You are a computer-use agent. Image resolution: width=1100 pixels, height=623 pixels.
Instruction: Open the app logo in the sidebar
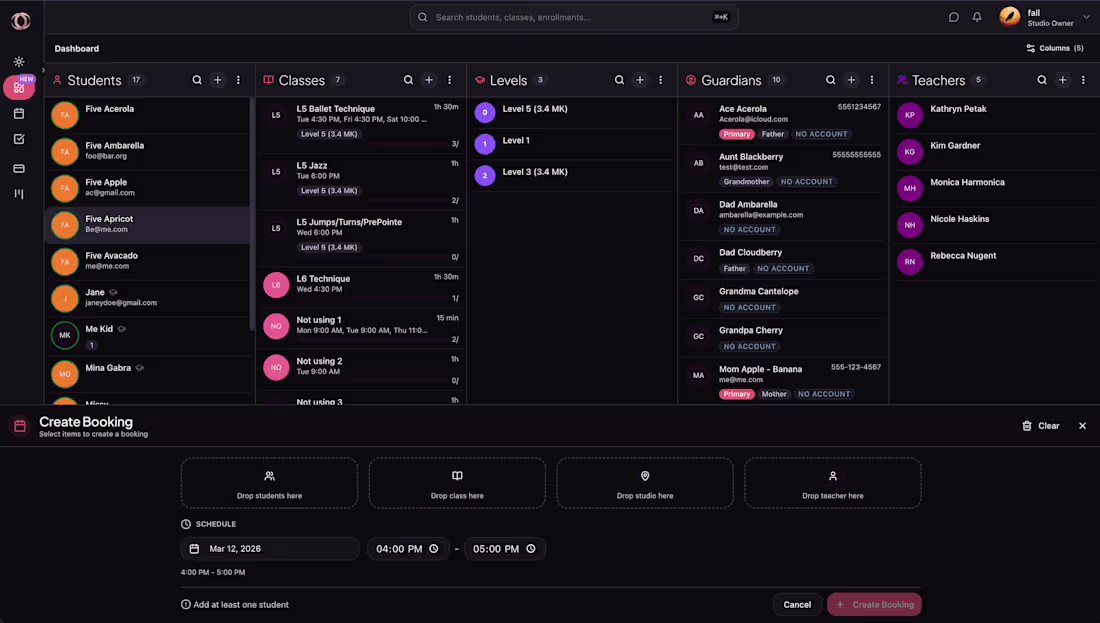coord(20,21)
